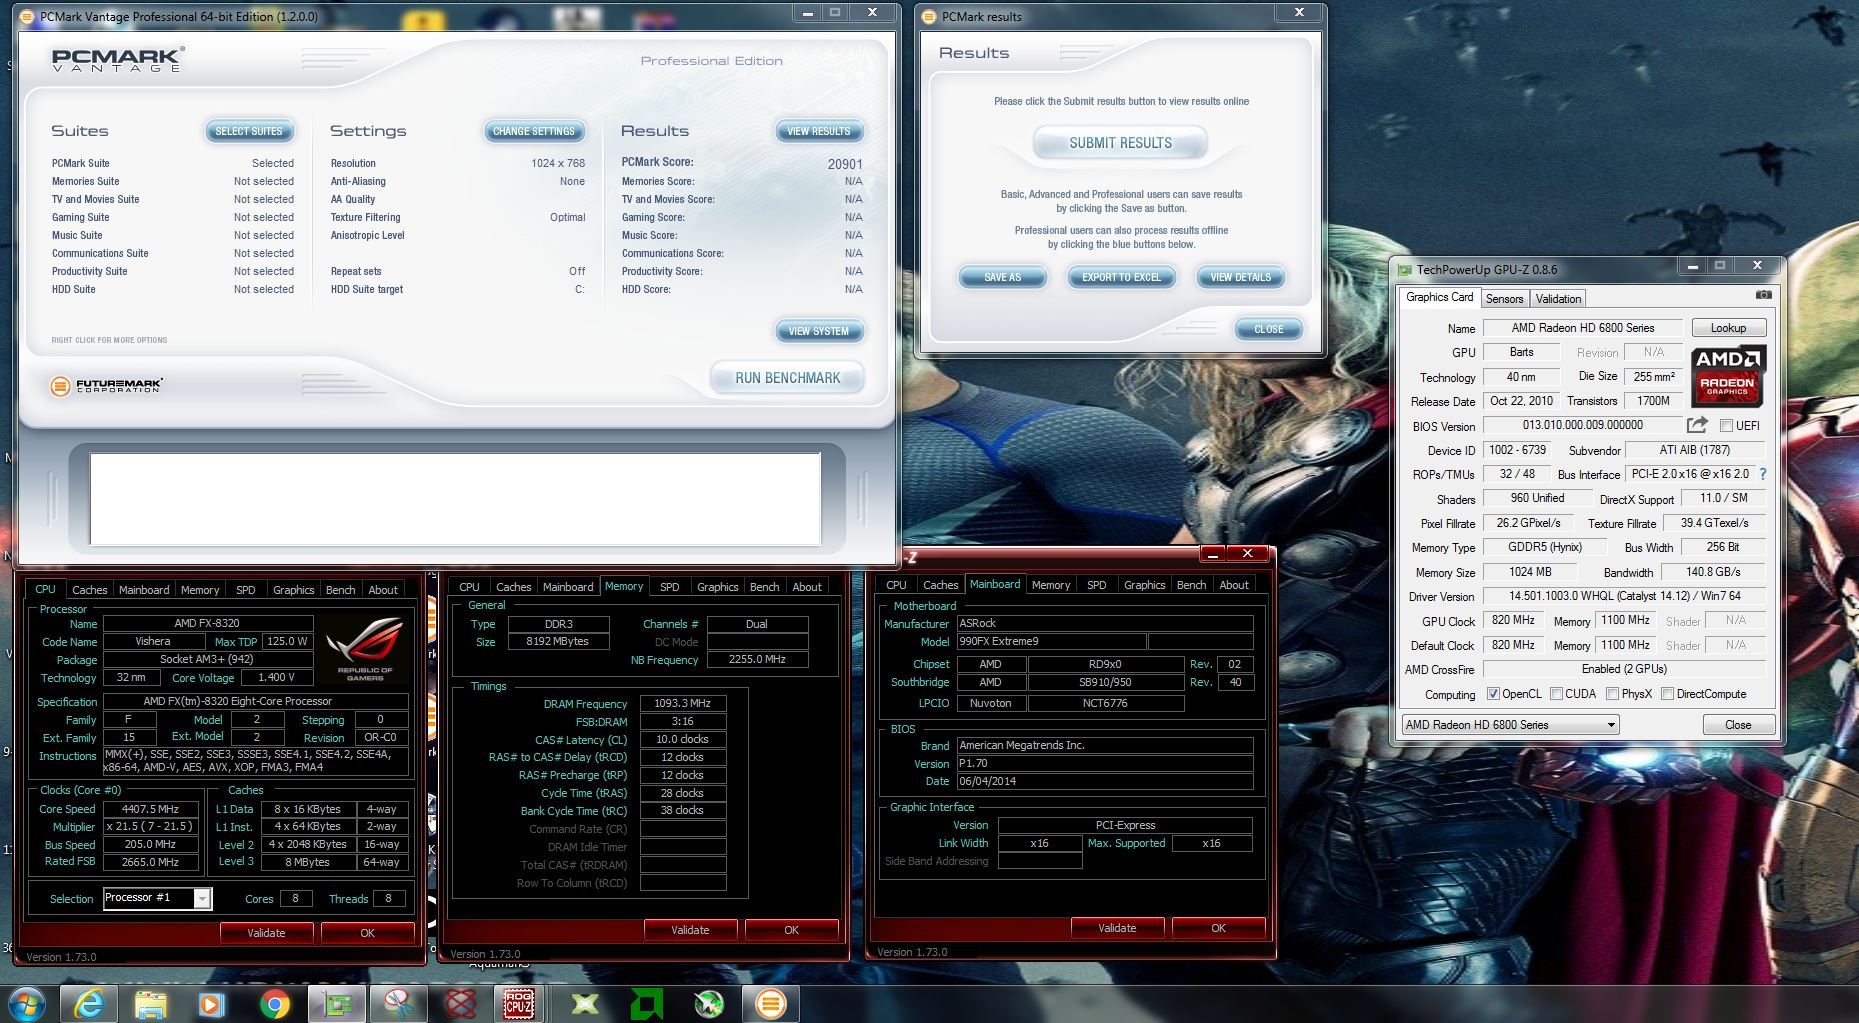Click the PCMark Vantage logo
This screenshot has height=1023, width=1859.
pyautogui.click(x=118, y=60)
